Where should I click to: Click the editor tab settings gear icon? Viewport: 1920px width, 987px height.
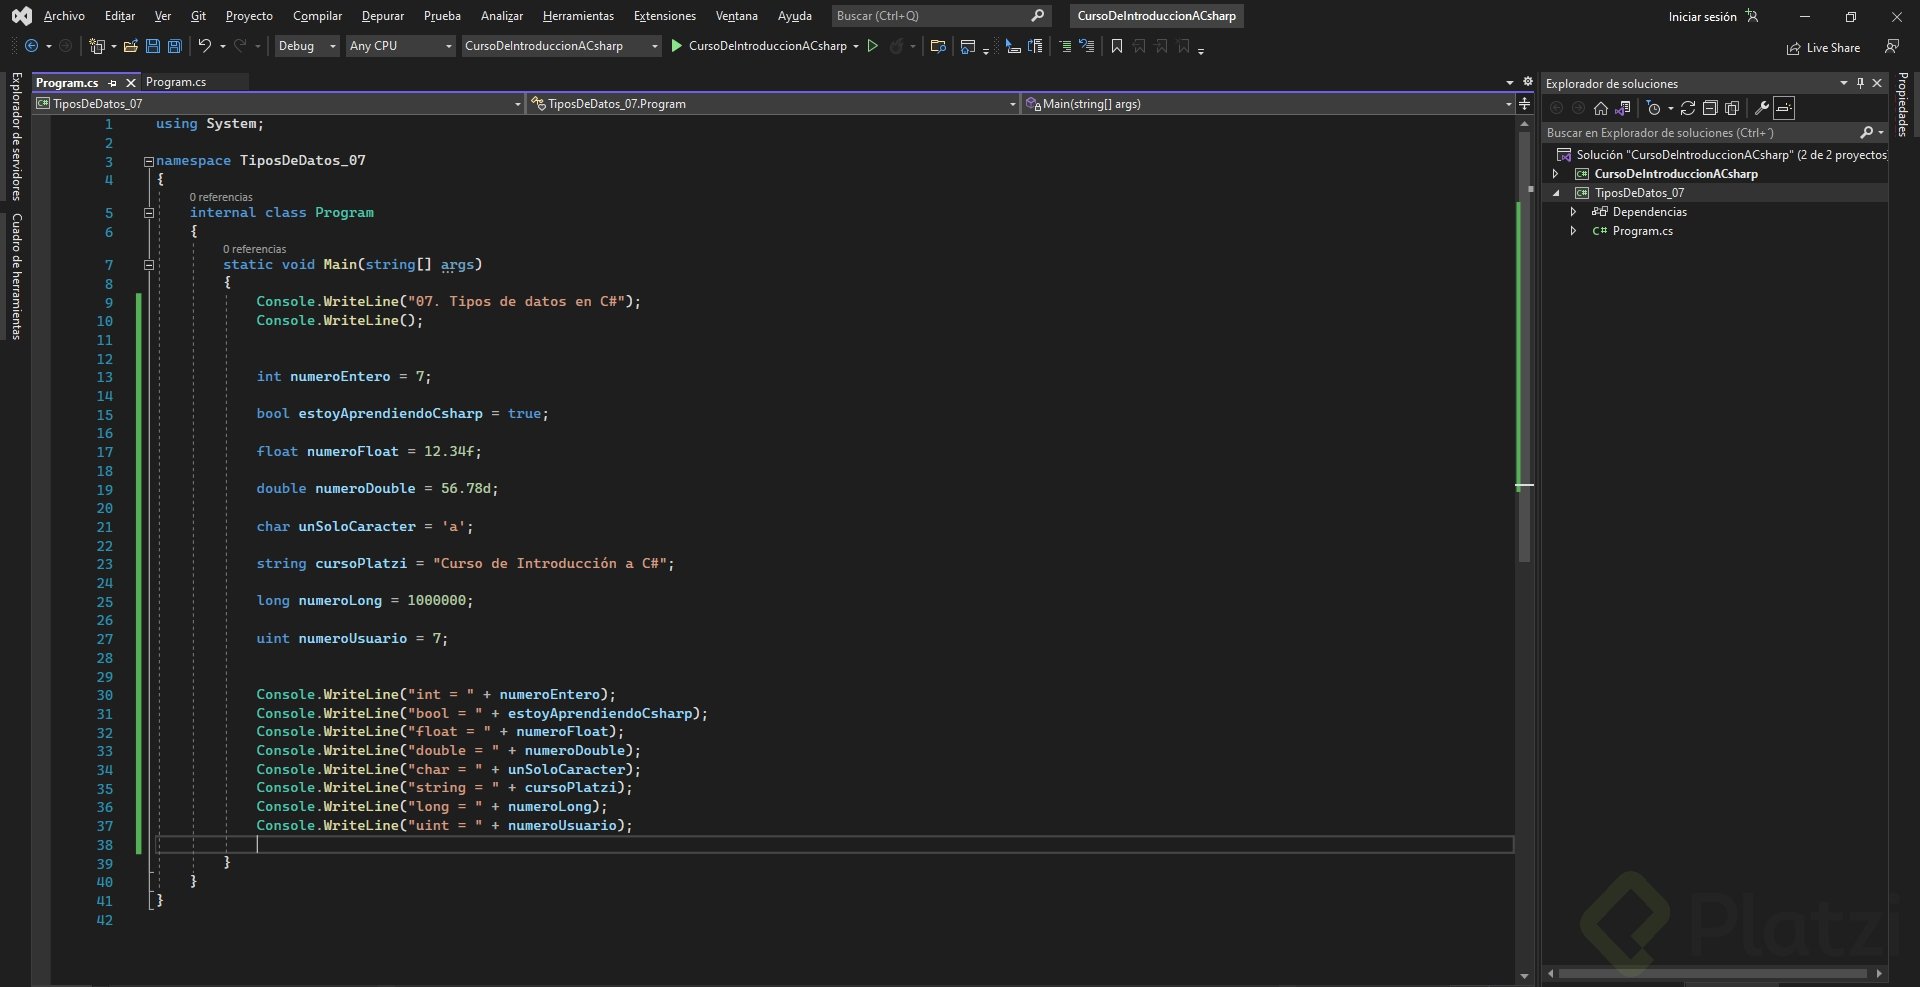pos(1527,82)
